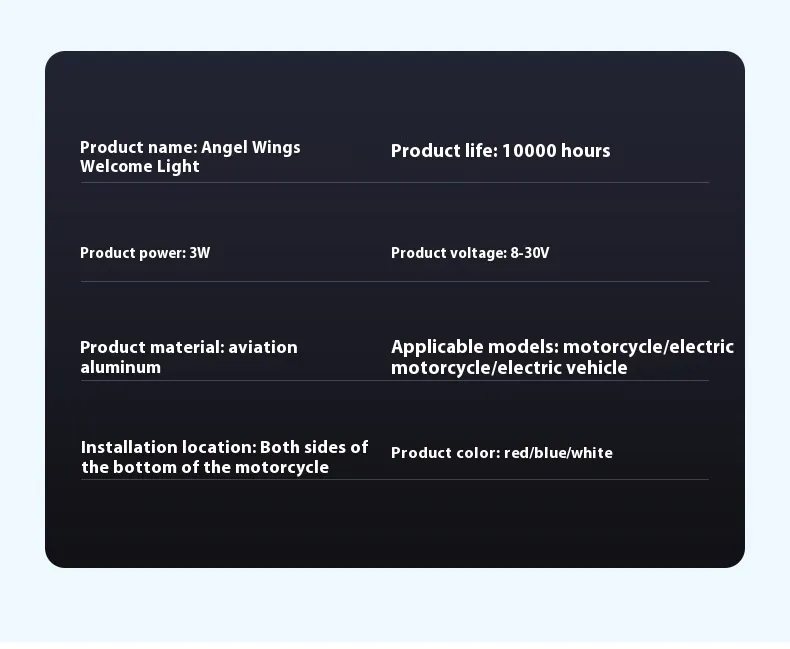Click the 'Installation location' label

pos(168,447)
